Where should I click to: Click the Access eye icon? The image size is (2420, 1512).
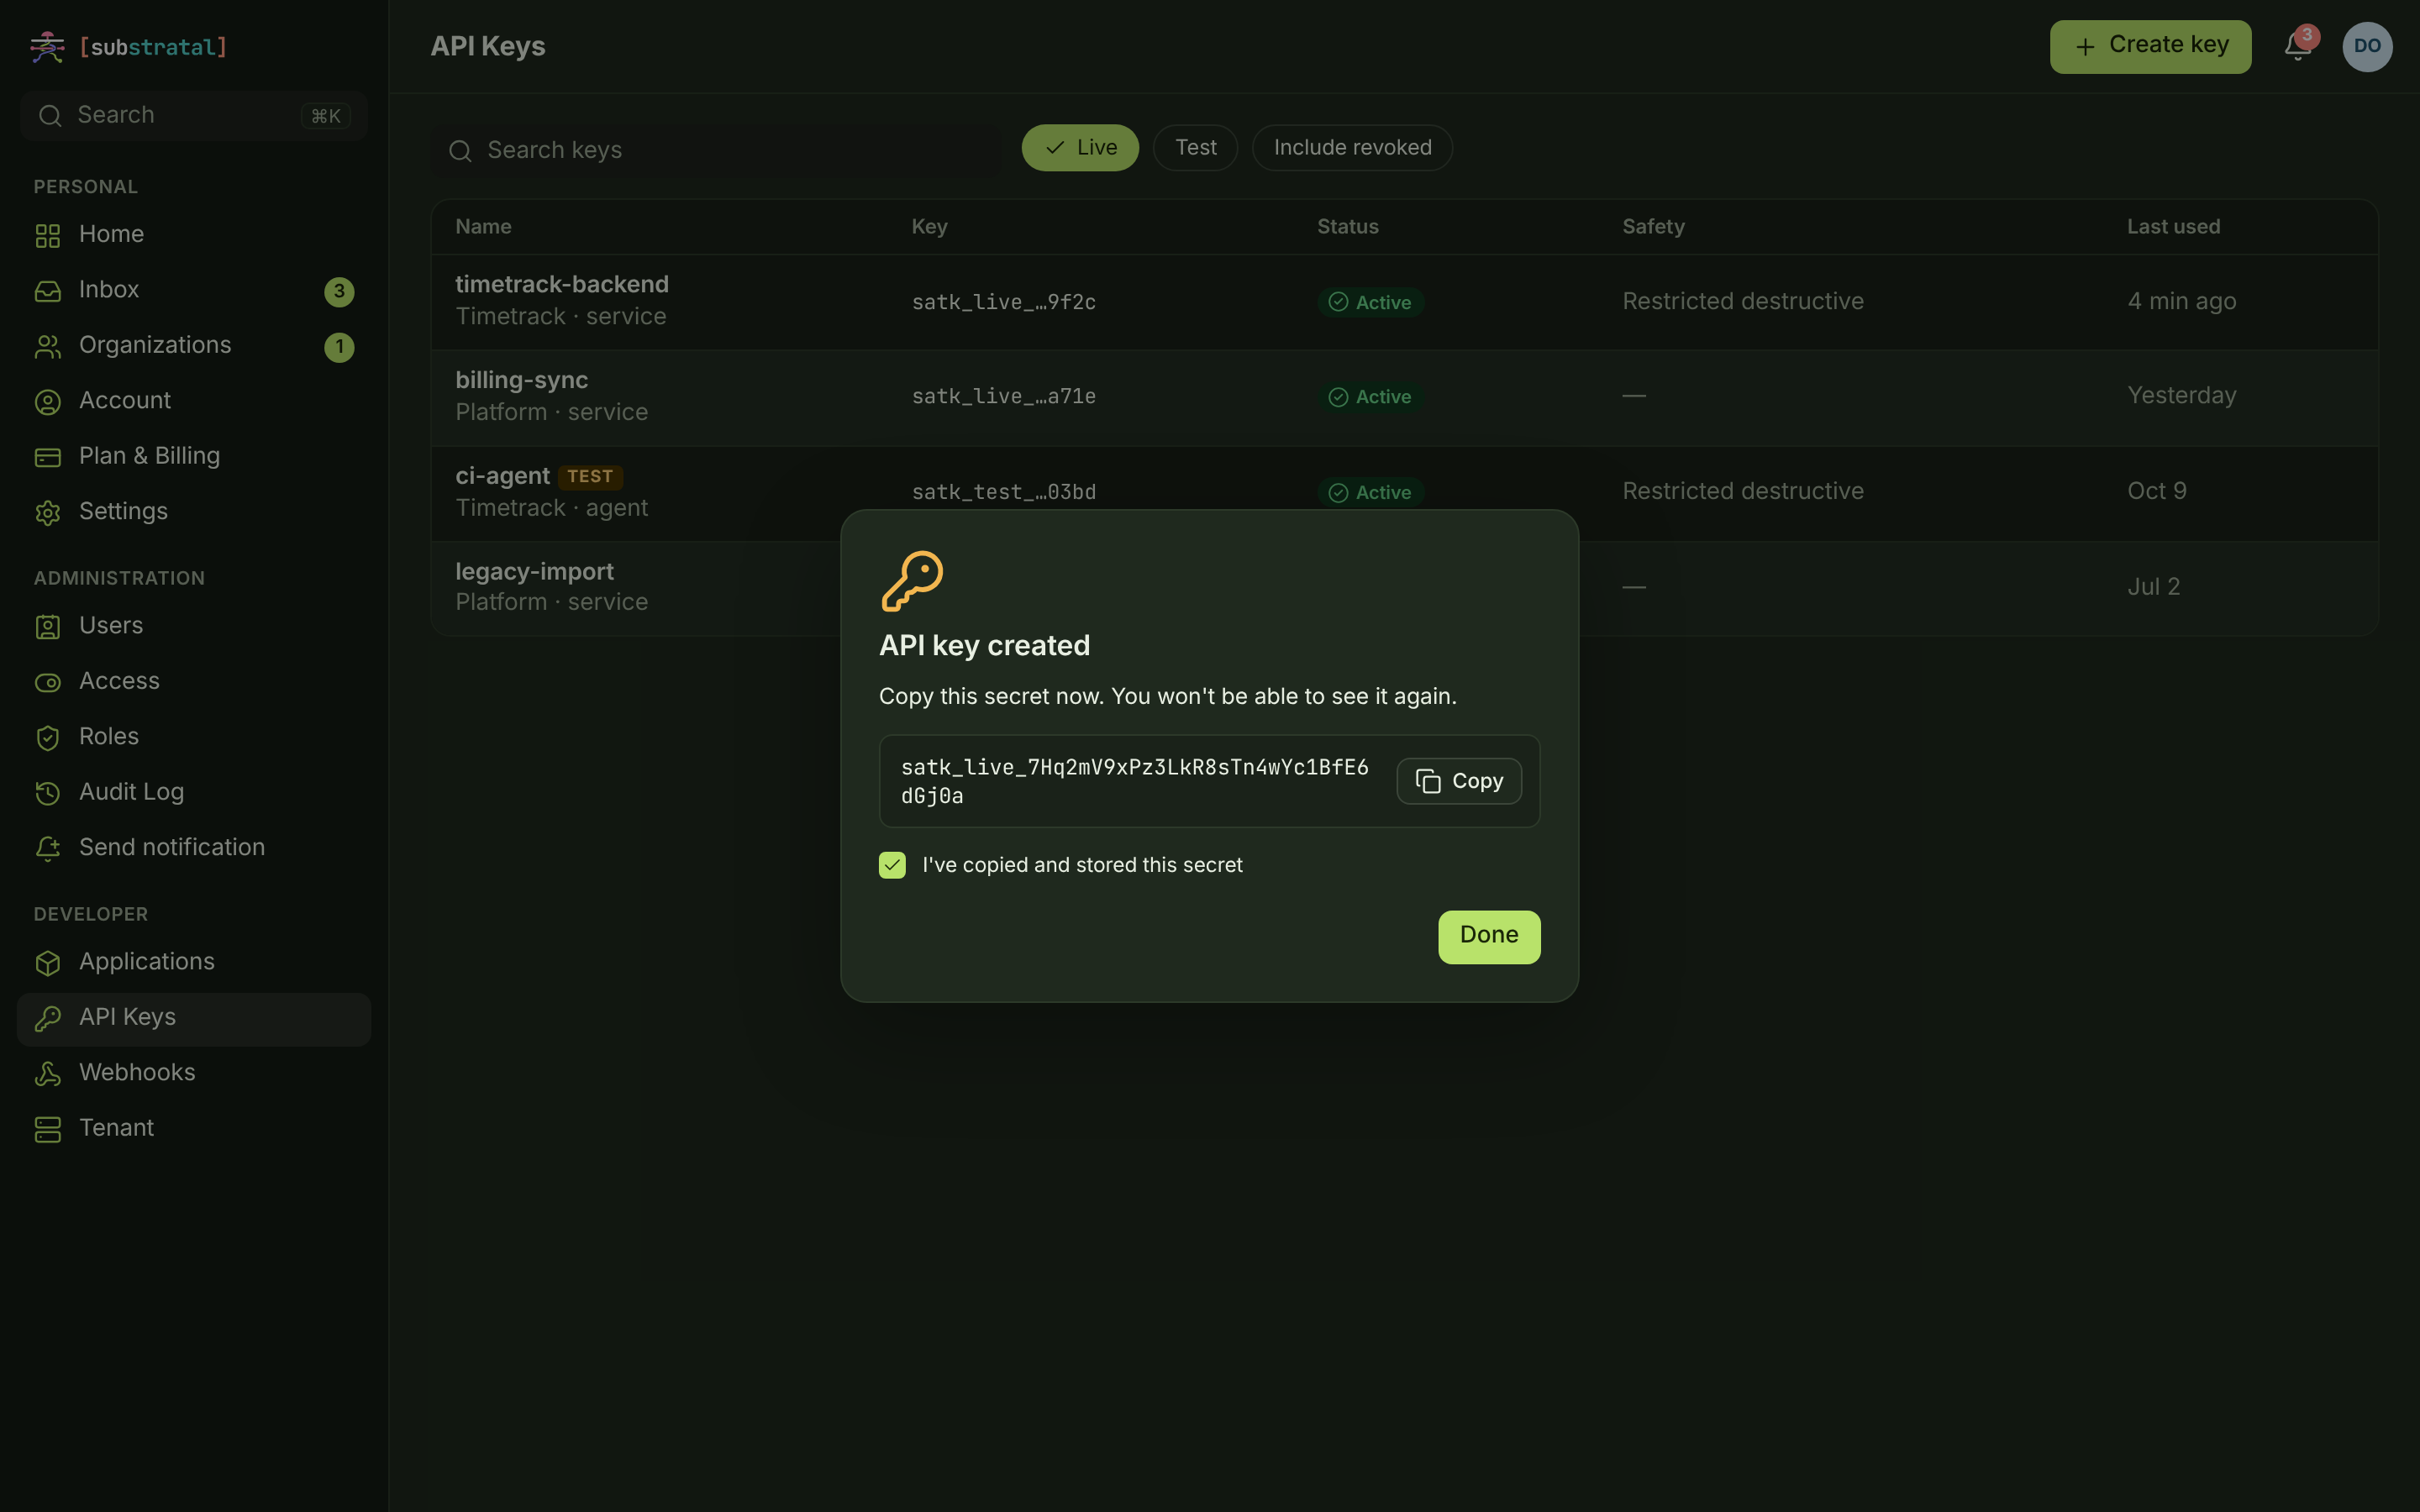(48, 682)
